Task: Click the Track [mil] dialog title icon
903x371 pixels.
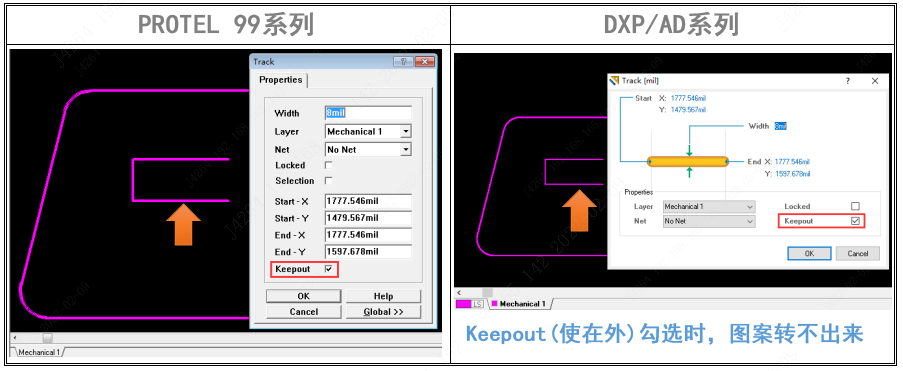Action: click(x=616, y=81)
